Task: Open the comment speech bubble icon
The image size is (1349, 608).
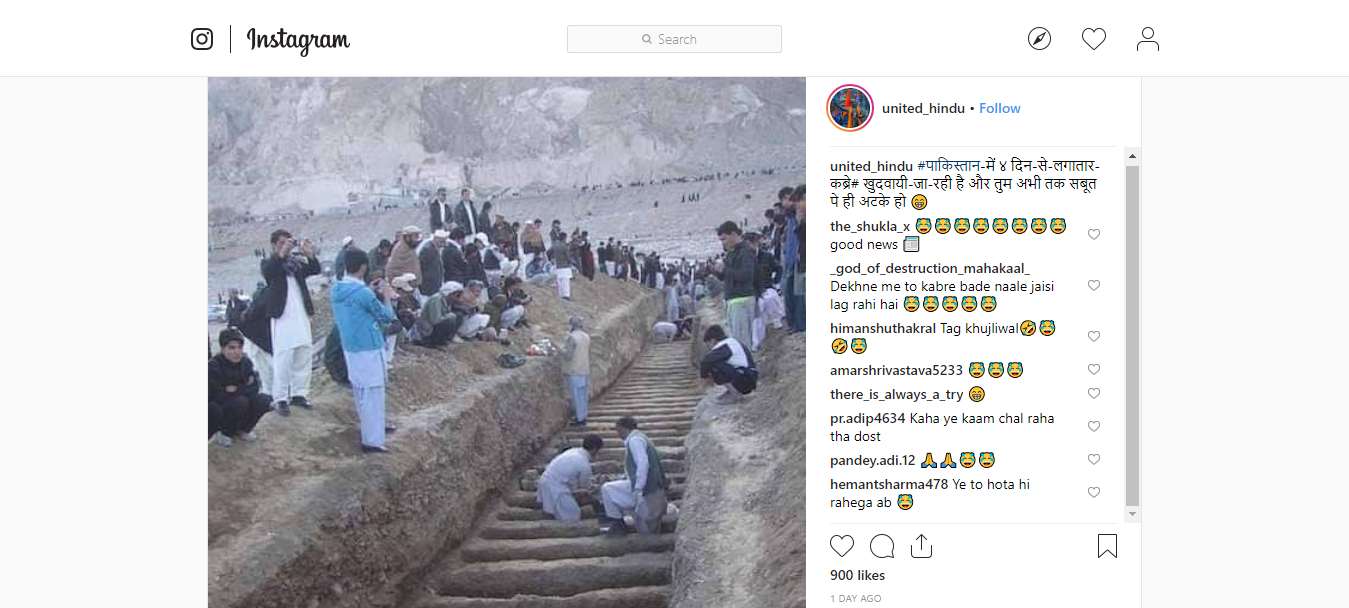Action: (x=882, y=546)
